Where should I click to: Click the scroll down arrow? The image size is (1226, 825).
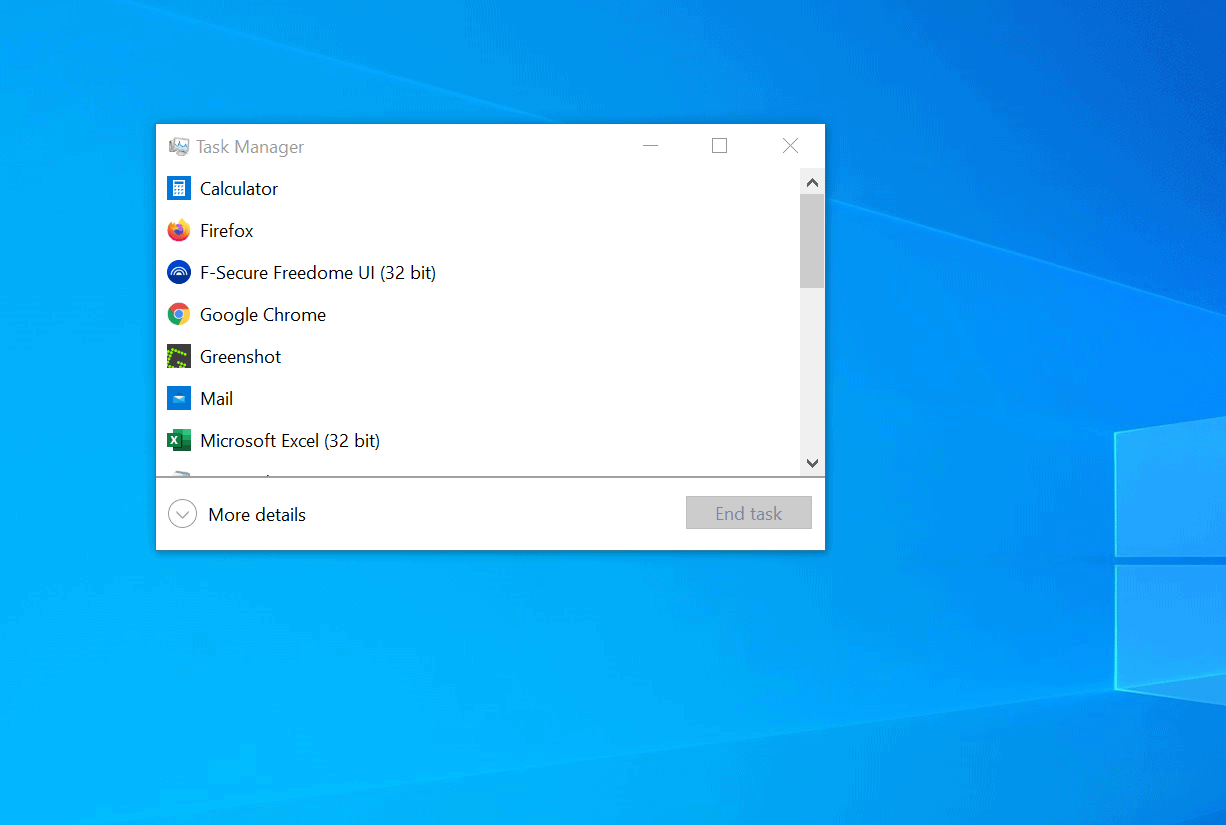click(812, 463)
